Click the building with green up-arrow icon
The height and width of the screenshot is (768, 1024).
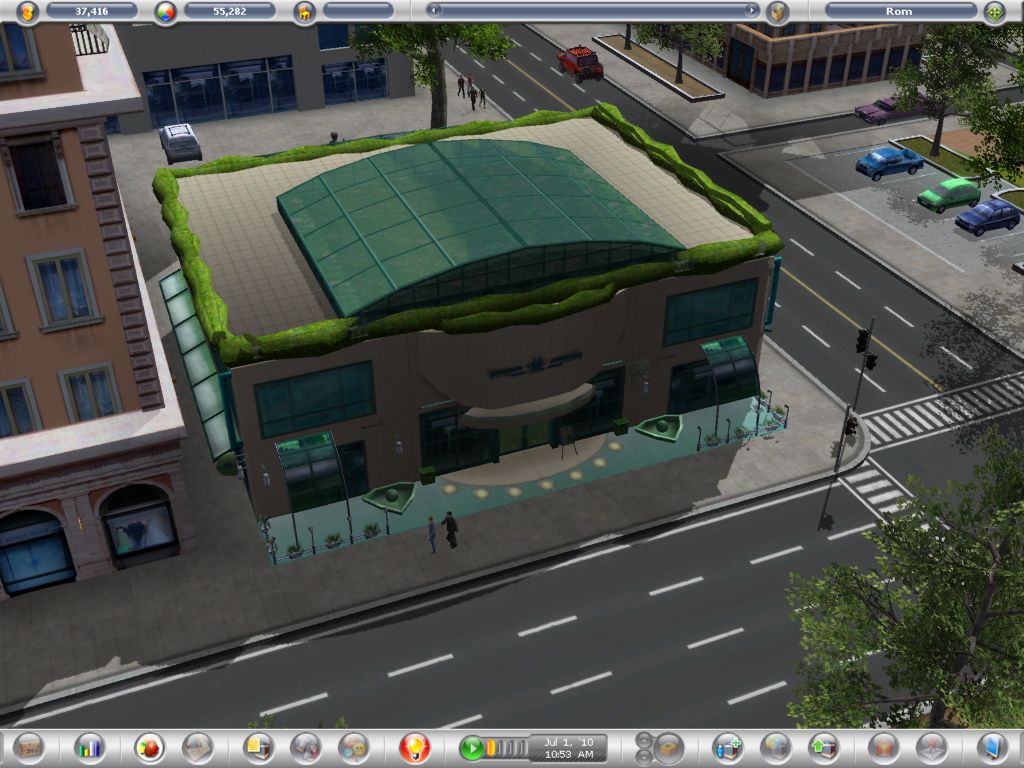pos(824,747)
